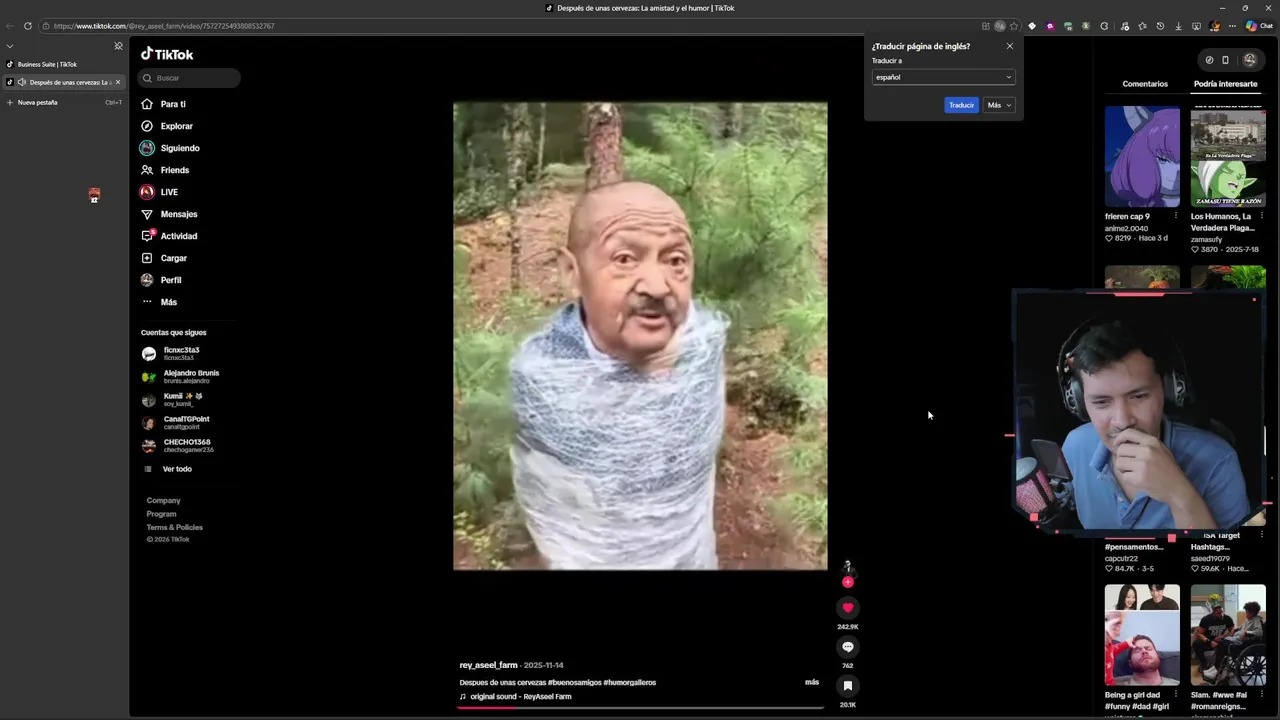The image size is (1280, 720).
Task: Open Being a girl dad video thumbnail
Action: pyautogui.click(x=1142, y=635)
